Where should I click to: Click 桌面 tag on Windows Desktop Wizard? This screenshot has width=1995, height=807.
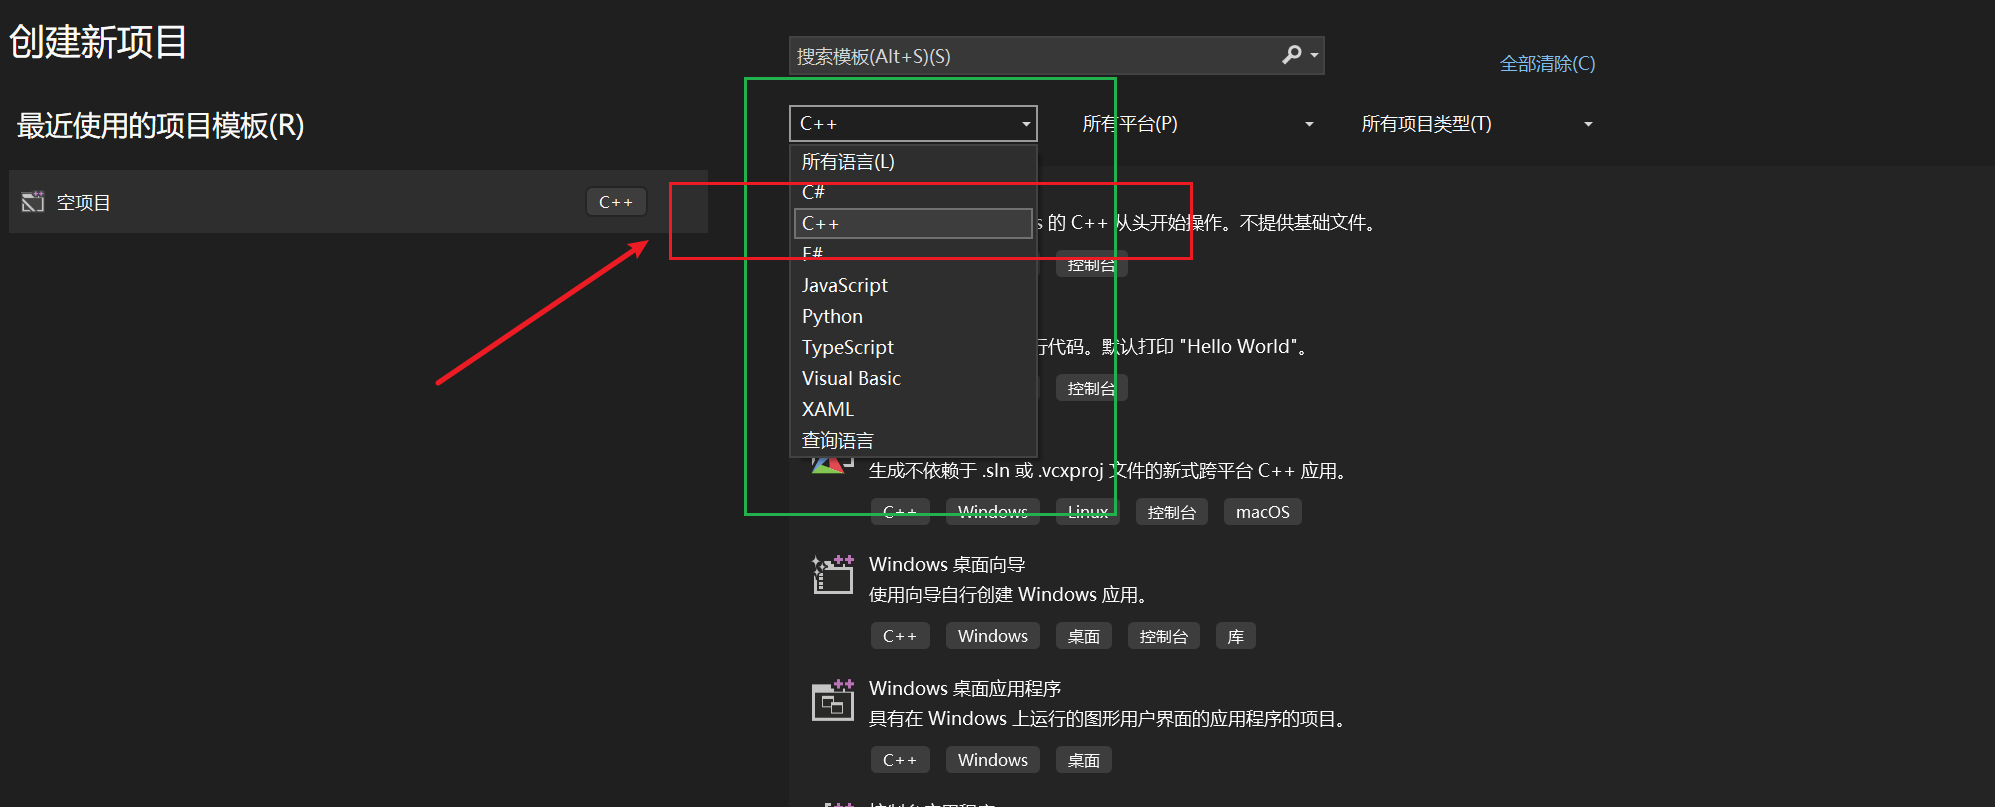(1084, 636)
